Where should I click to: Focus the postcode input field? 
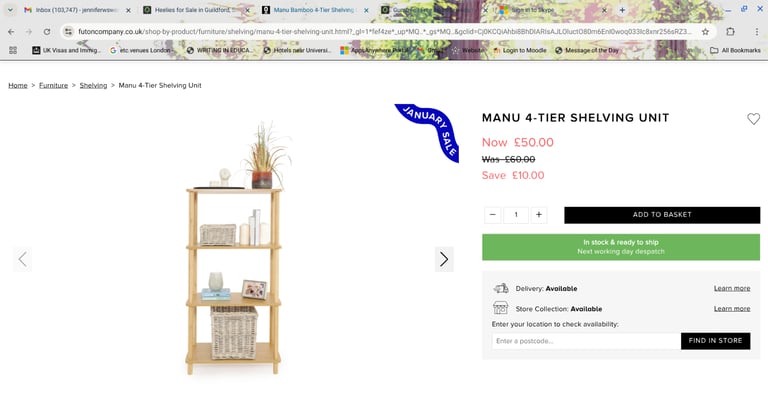[586, 341]
